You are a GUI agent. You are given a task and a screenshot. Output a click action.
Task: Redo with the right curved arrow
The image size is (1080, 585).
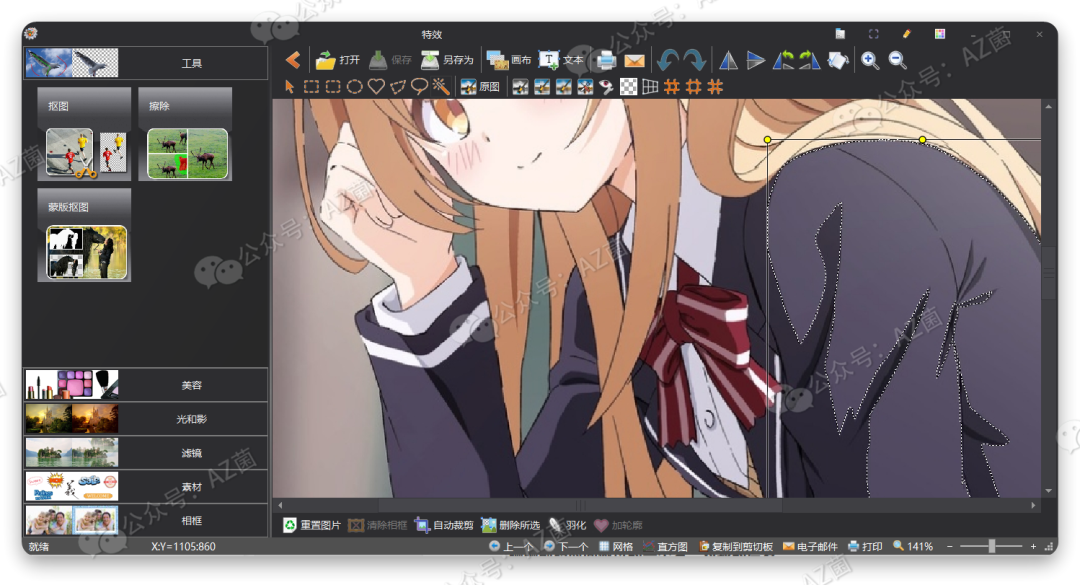point(694,61)
